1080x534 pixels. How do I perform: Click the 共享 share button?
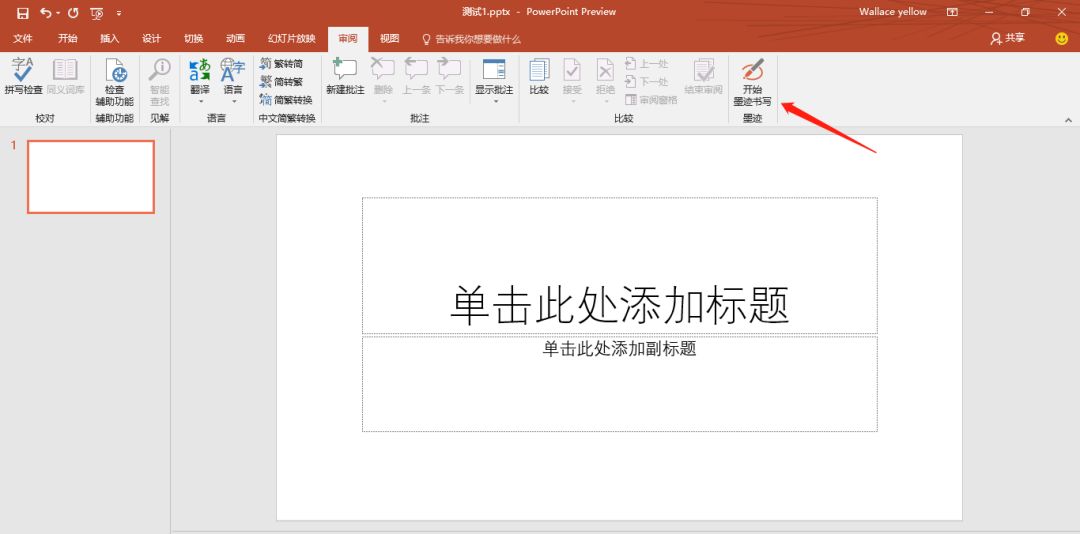tap(1007, 38)
